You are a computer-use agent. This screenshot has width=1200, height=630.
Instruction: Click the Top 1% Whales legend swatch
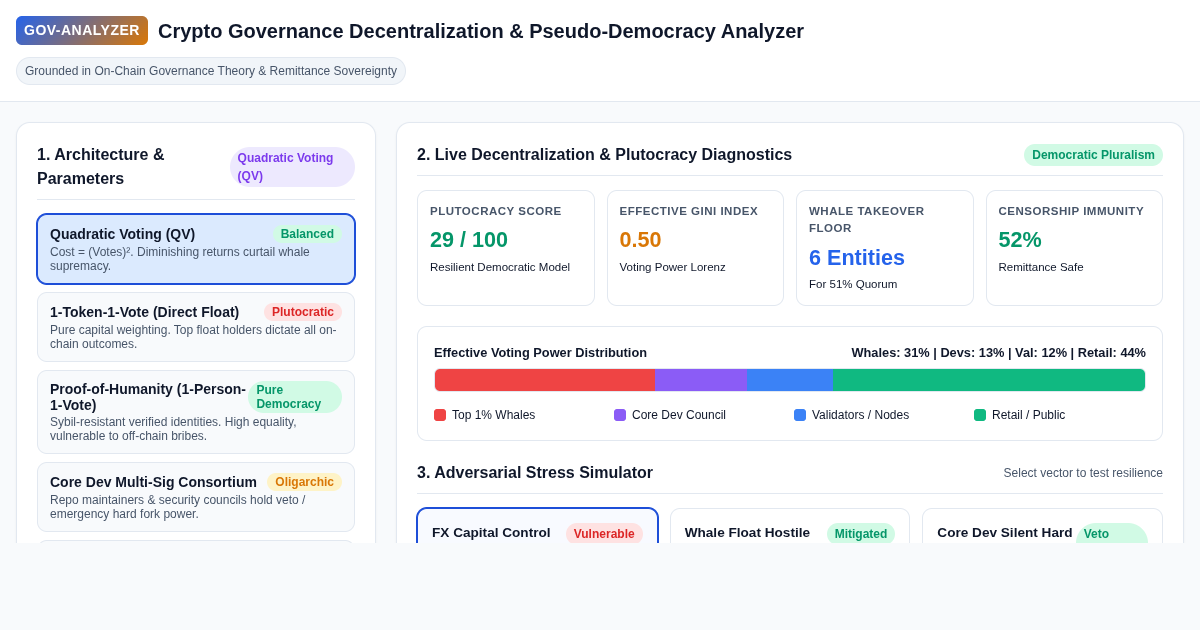point(440,415)
